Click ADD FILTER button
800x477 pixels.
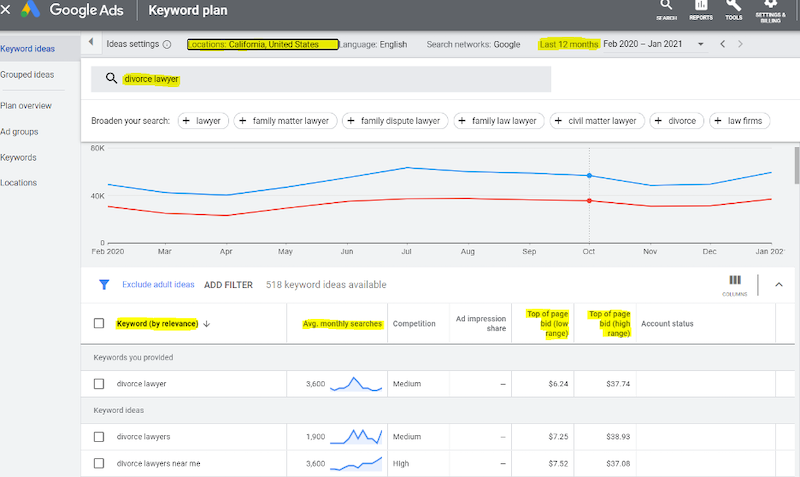point(228,285)
